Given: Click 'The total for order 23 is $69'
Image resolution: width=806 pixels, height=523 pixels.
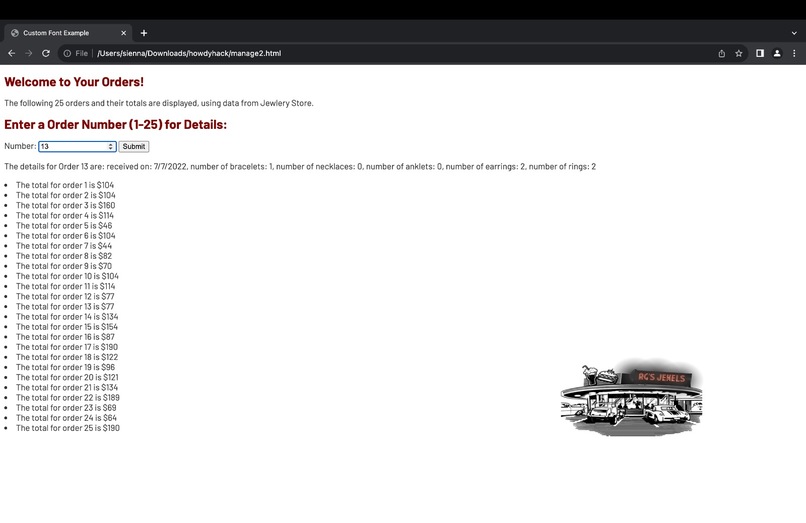Looking at the screenshot, I should tap(66, 408).
